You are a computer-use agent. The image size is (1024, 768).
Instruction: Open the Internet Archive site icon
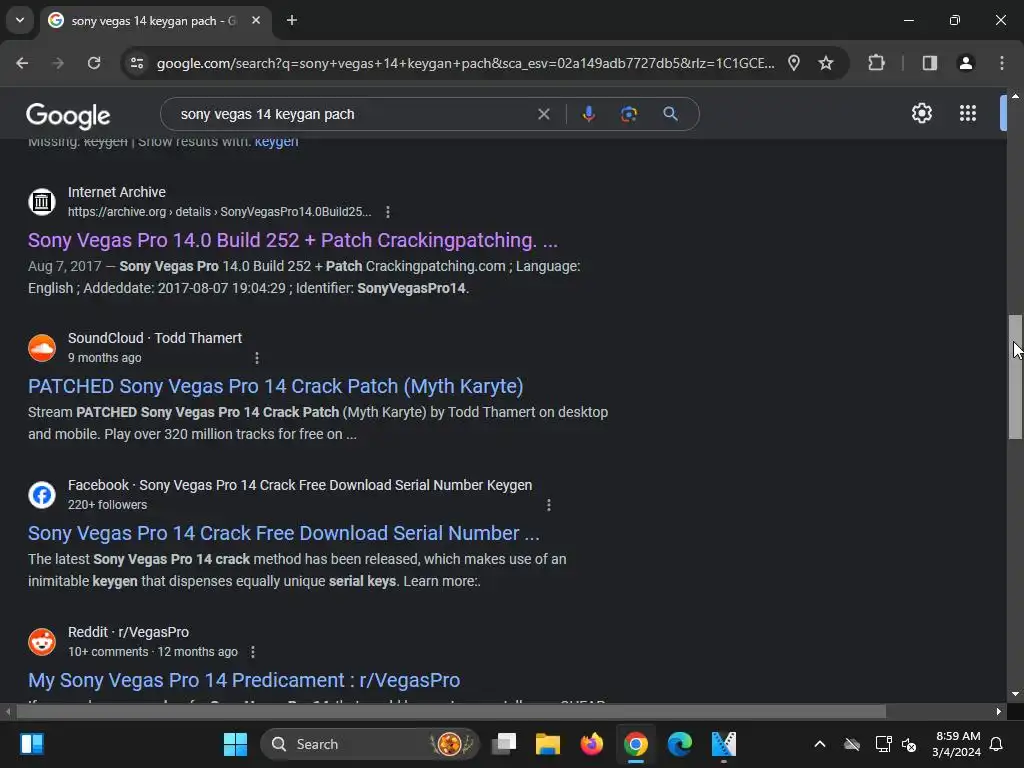pyautogui.click(x=42, y=201)
